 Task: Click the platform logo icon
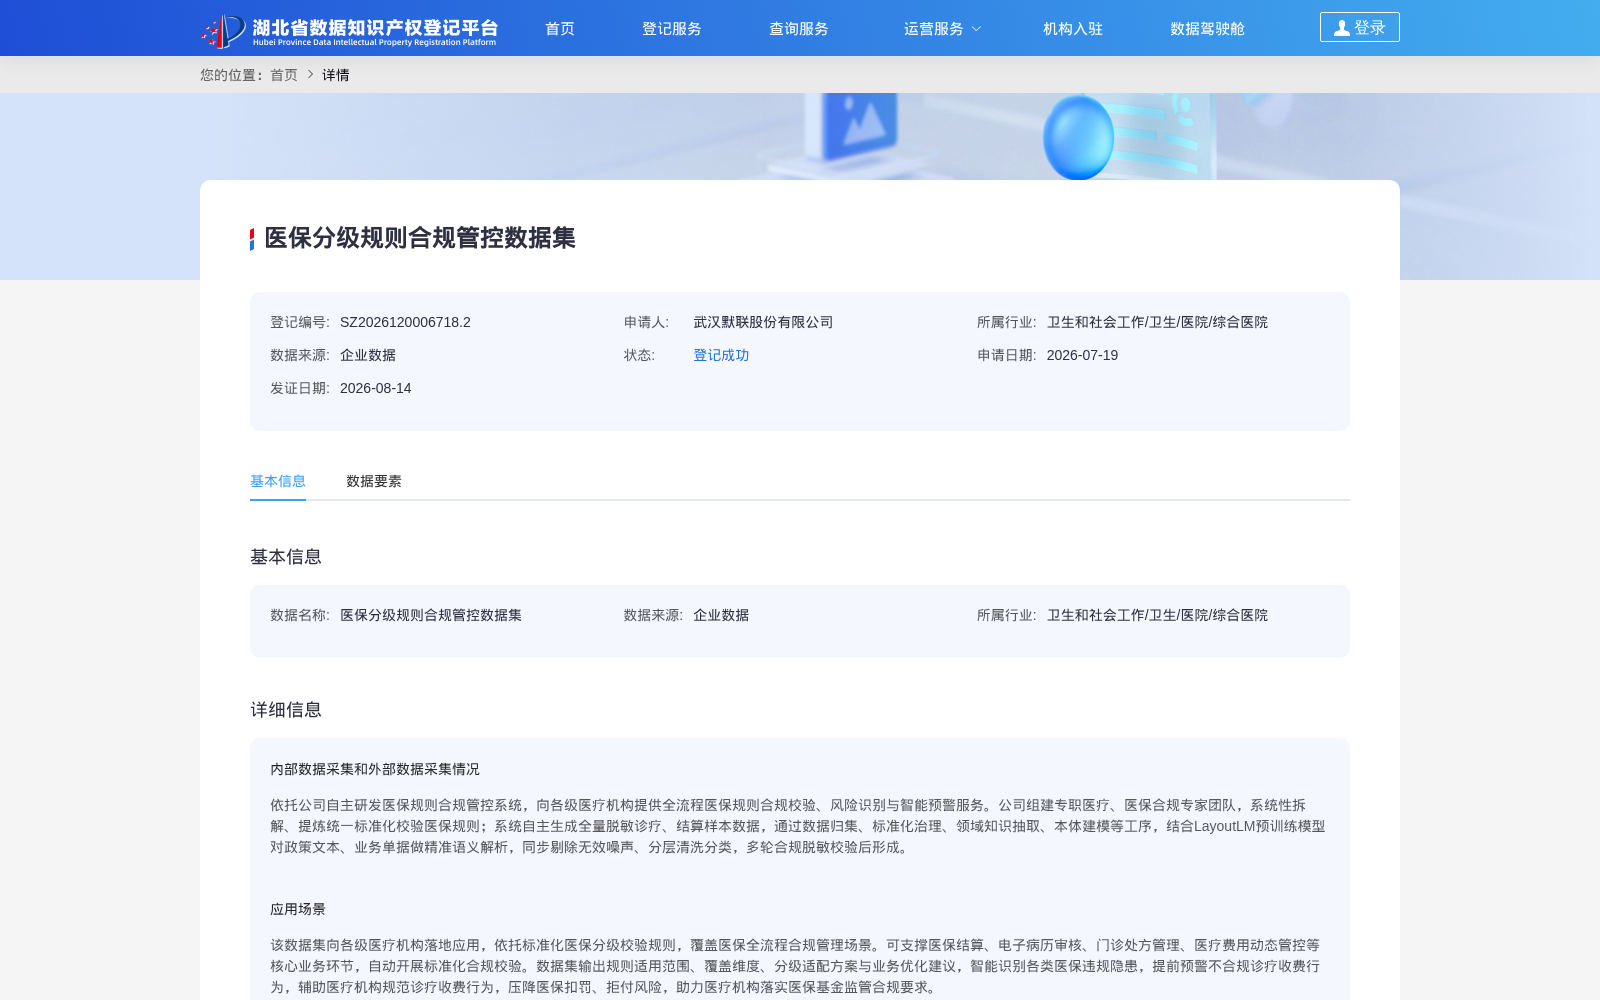point(223,30)
